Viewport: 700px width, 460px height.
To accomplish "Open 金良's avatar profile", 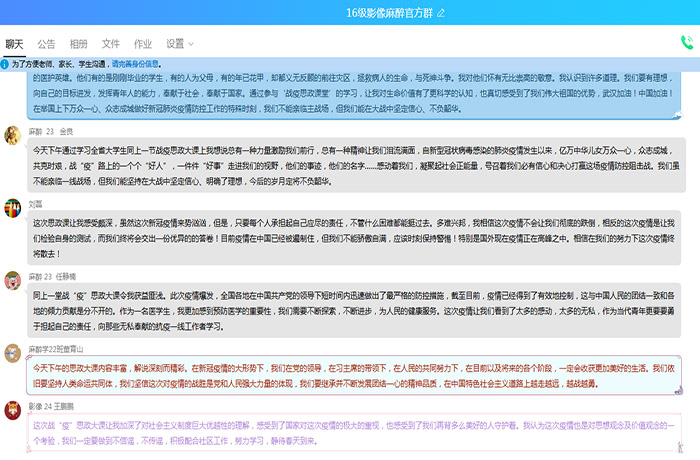I will (x=11, y=135).
